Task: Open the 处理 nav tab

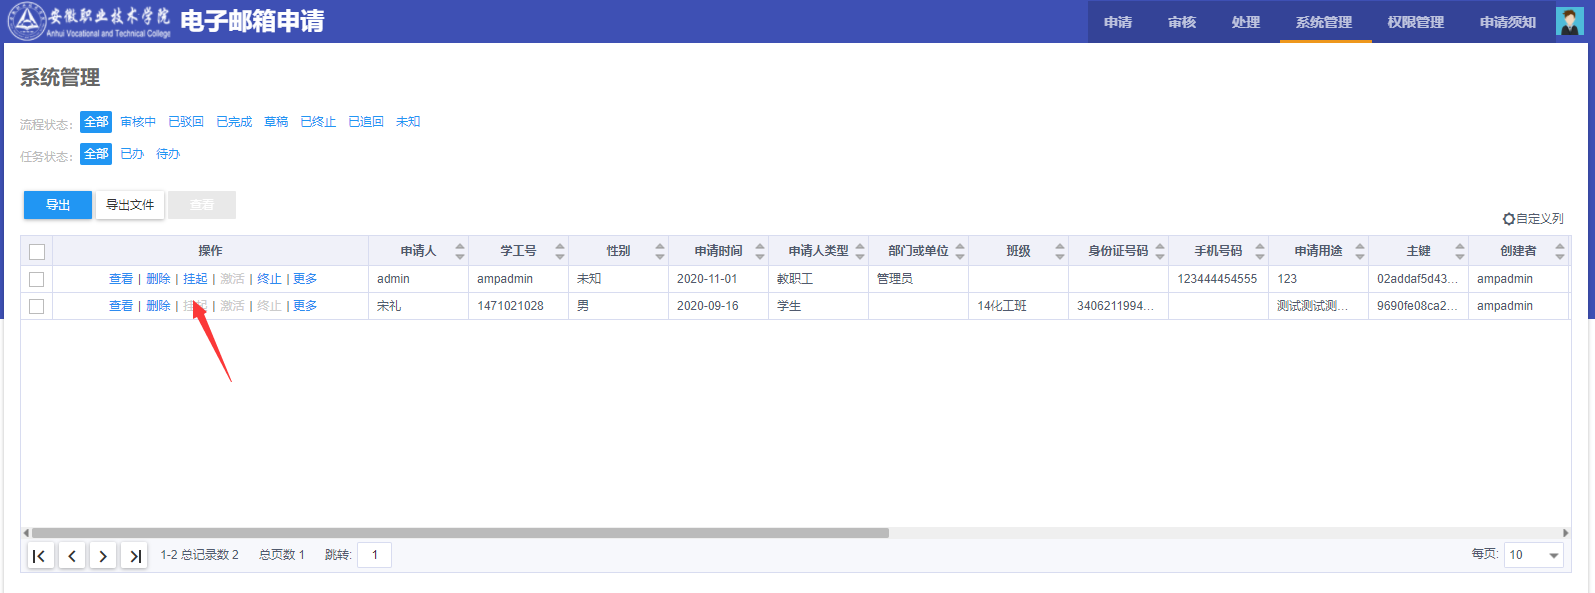Action: coord(1246,22)
